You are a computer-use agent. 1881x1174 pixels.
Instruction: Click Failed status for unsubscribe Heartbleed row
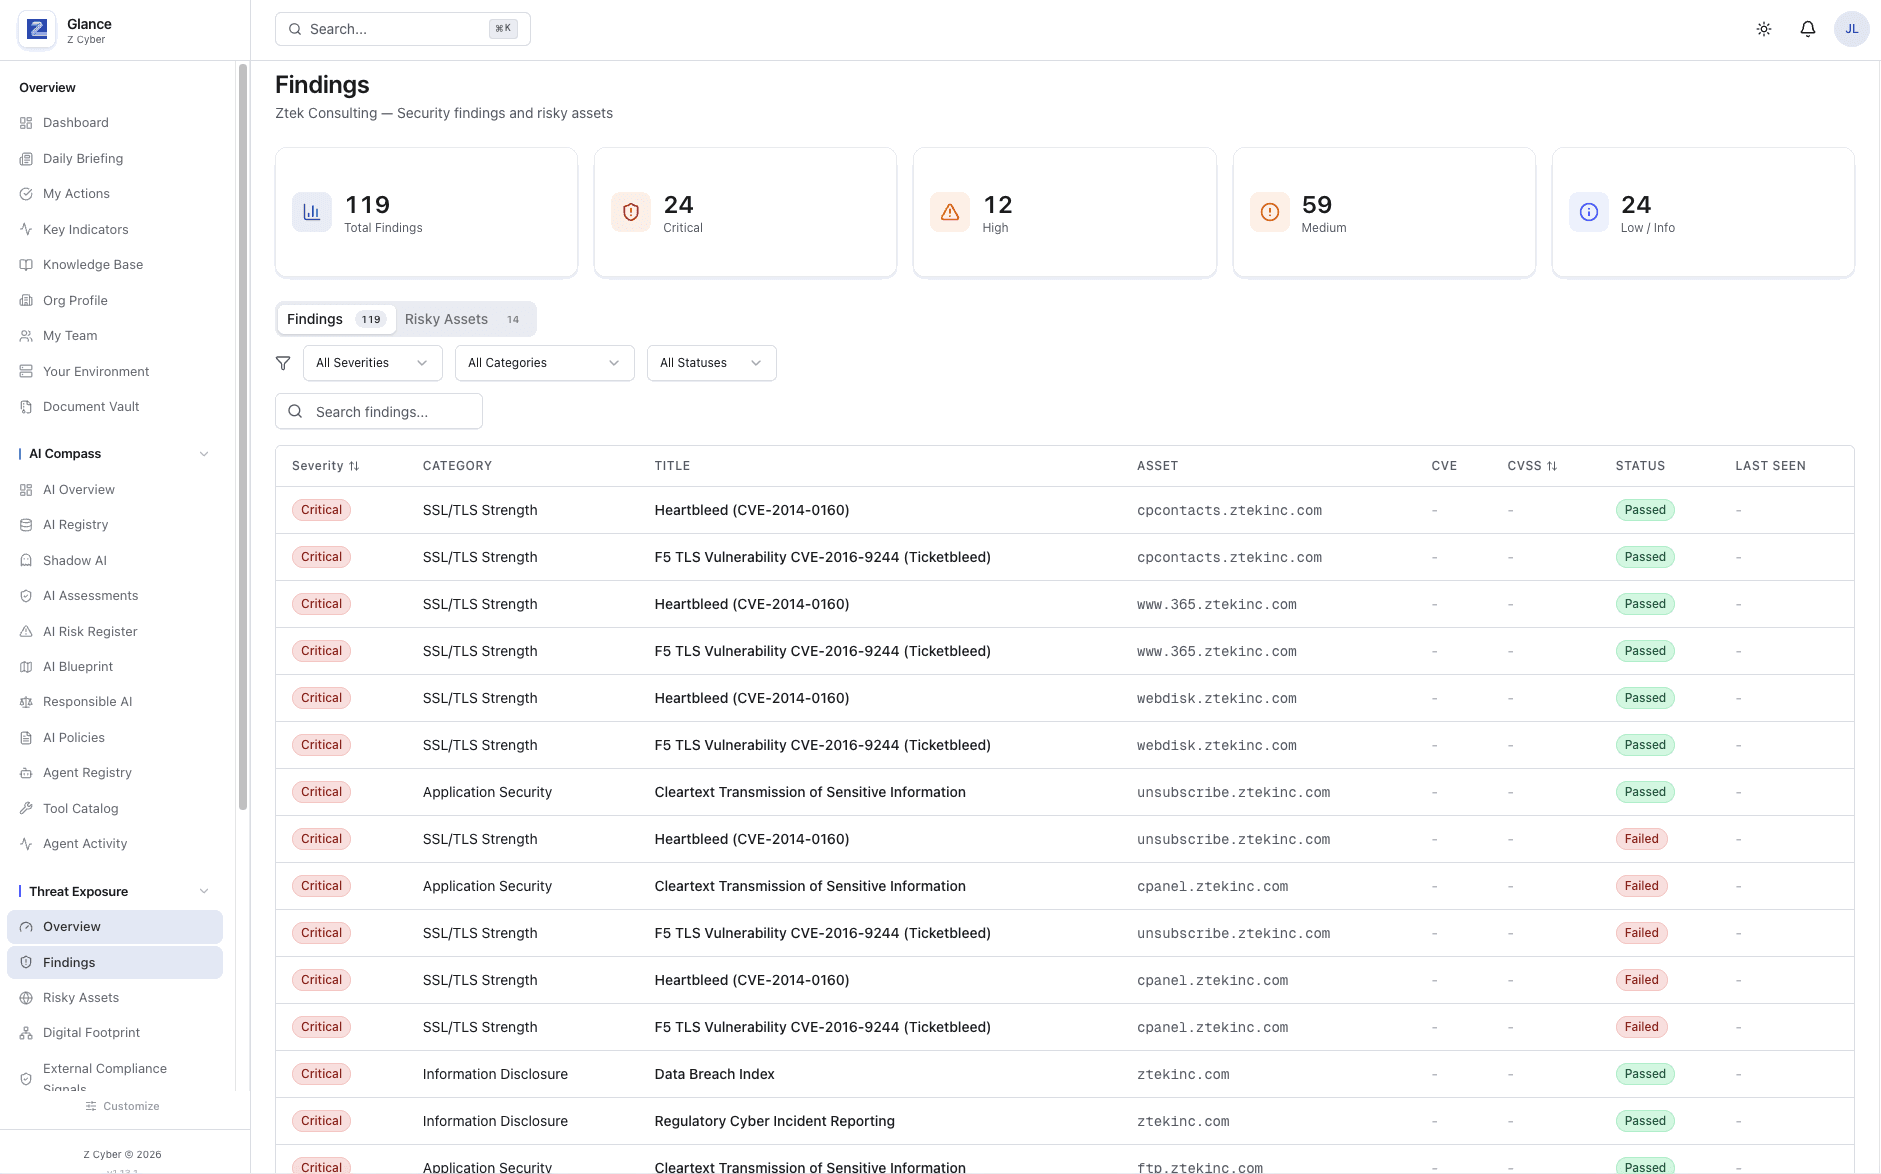1641,840
